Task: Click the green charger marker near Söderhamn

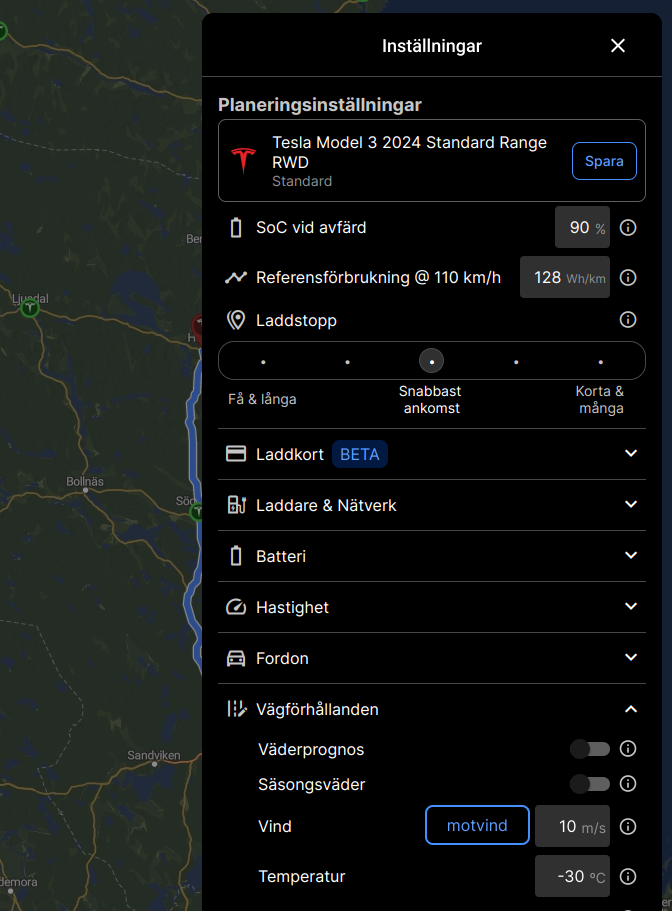Action: pyautogui.click(x=197, y=511)
